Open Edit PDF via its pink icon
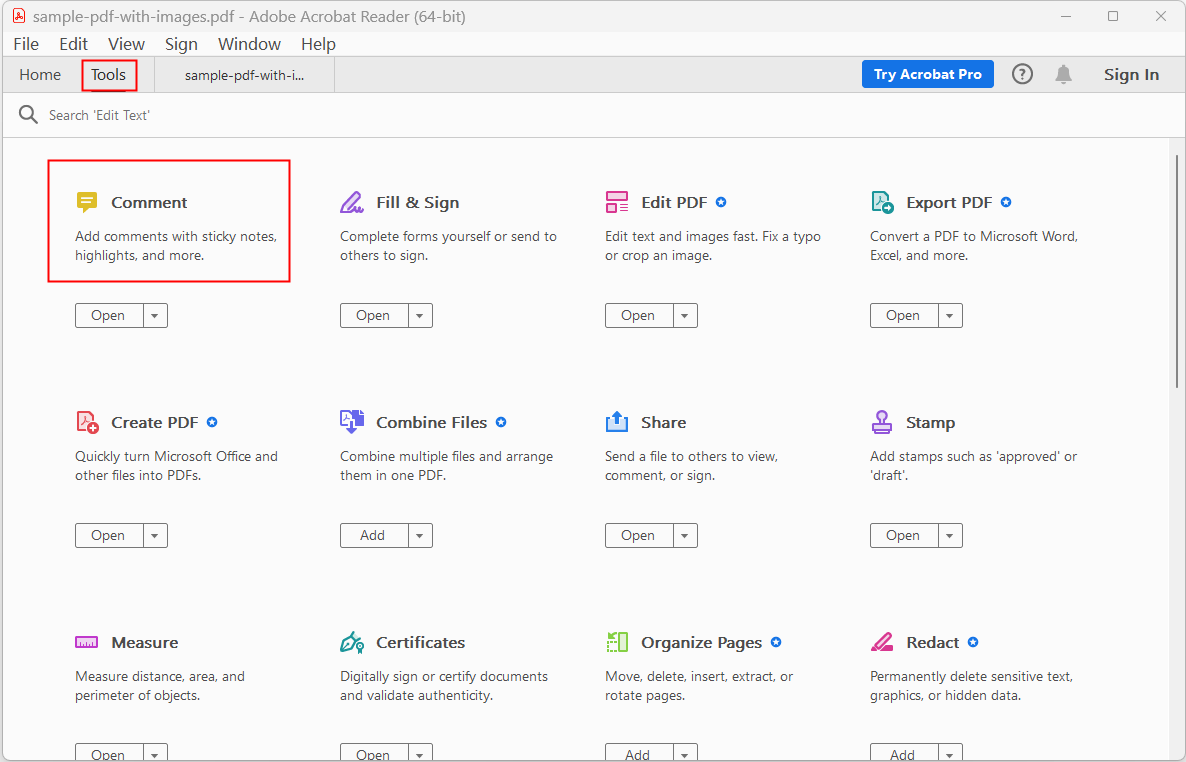 (617, 201)
